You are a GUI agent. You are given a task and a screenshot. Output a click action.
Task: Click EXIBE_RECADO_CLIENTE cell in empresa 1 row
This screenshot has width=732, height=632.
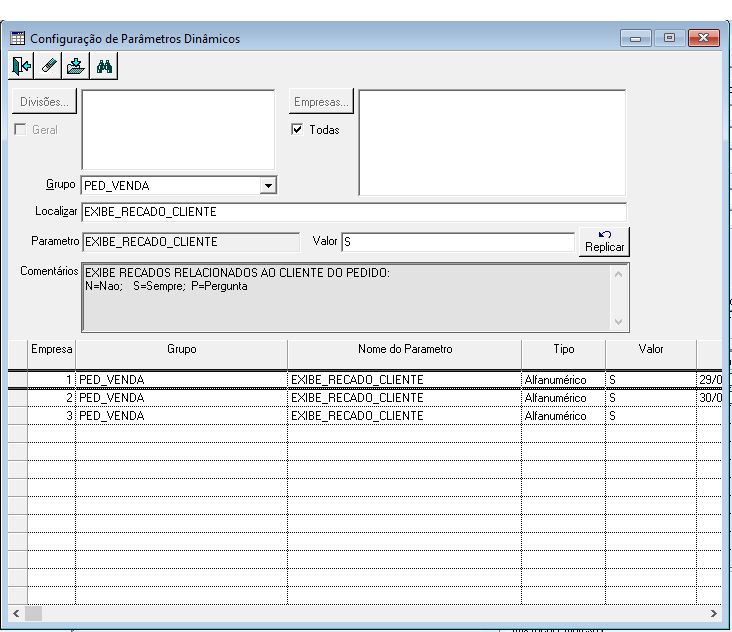pyautogui.click(x=405, y=379)
